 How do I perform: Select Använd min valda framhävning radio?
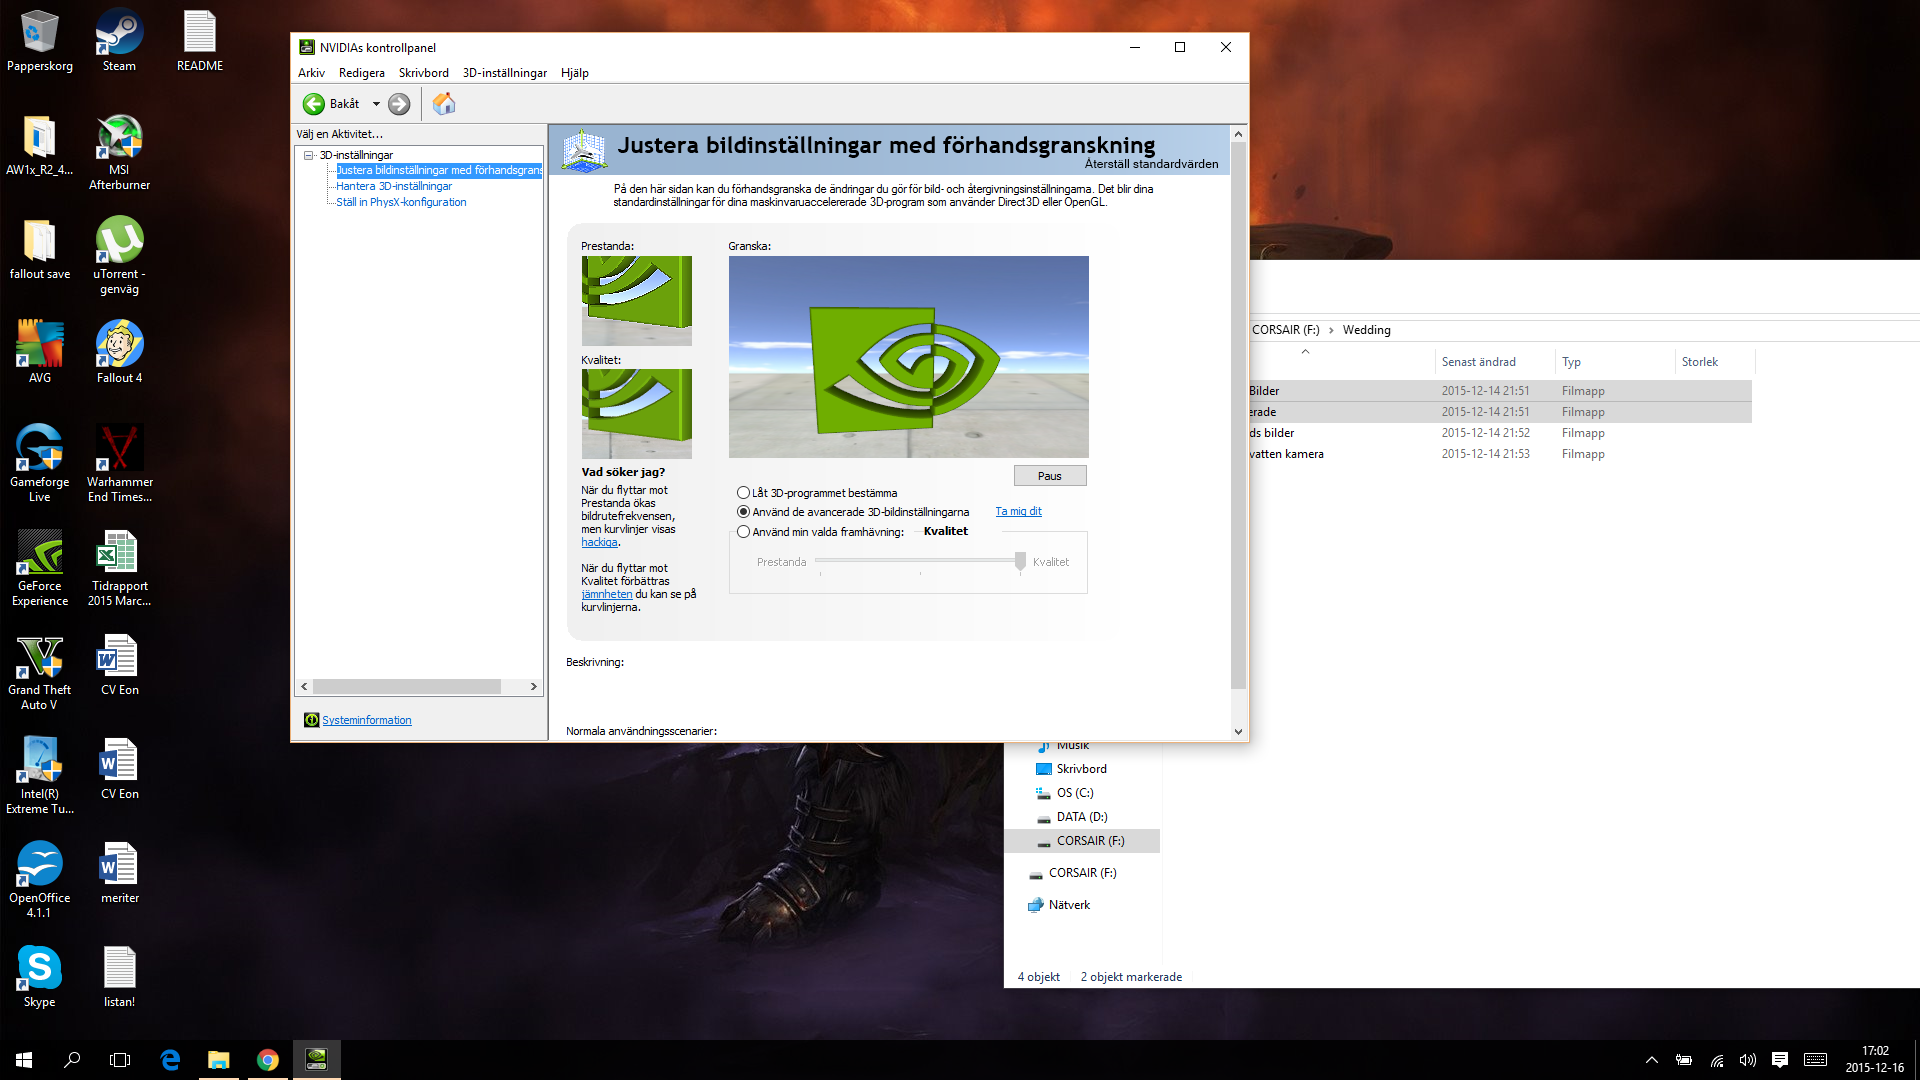(x=743, y=532)
